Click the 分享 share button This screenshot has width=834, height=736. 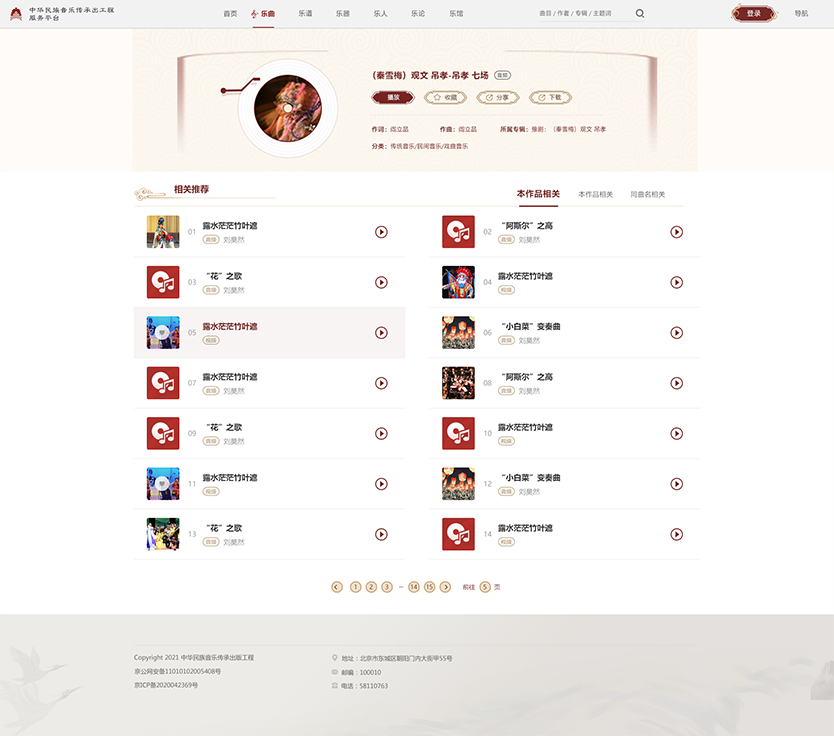(498, 98)
